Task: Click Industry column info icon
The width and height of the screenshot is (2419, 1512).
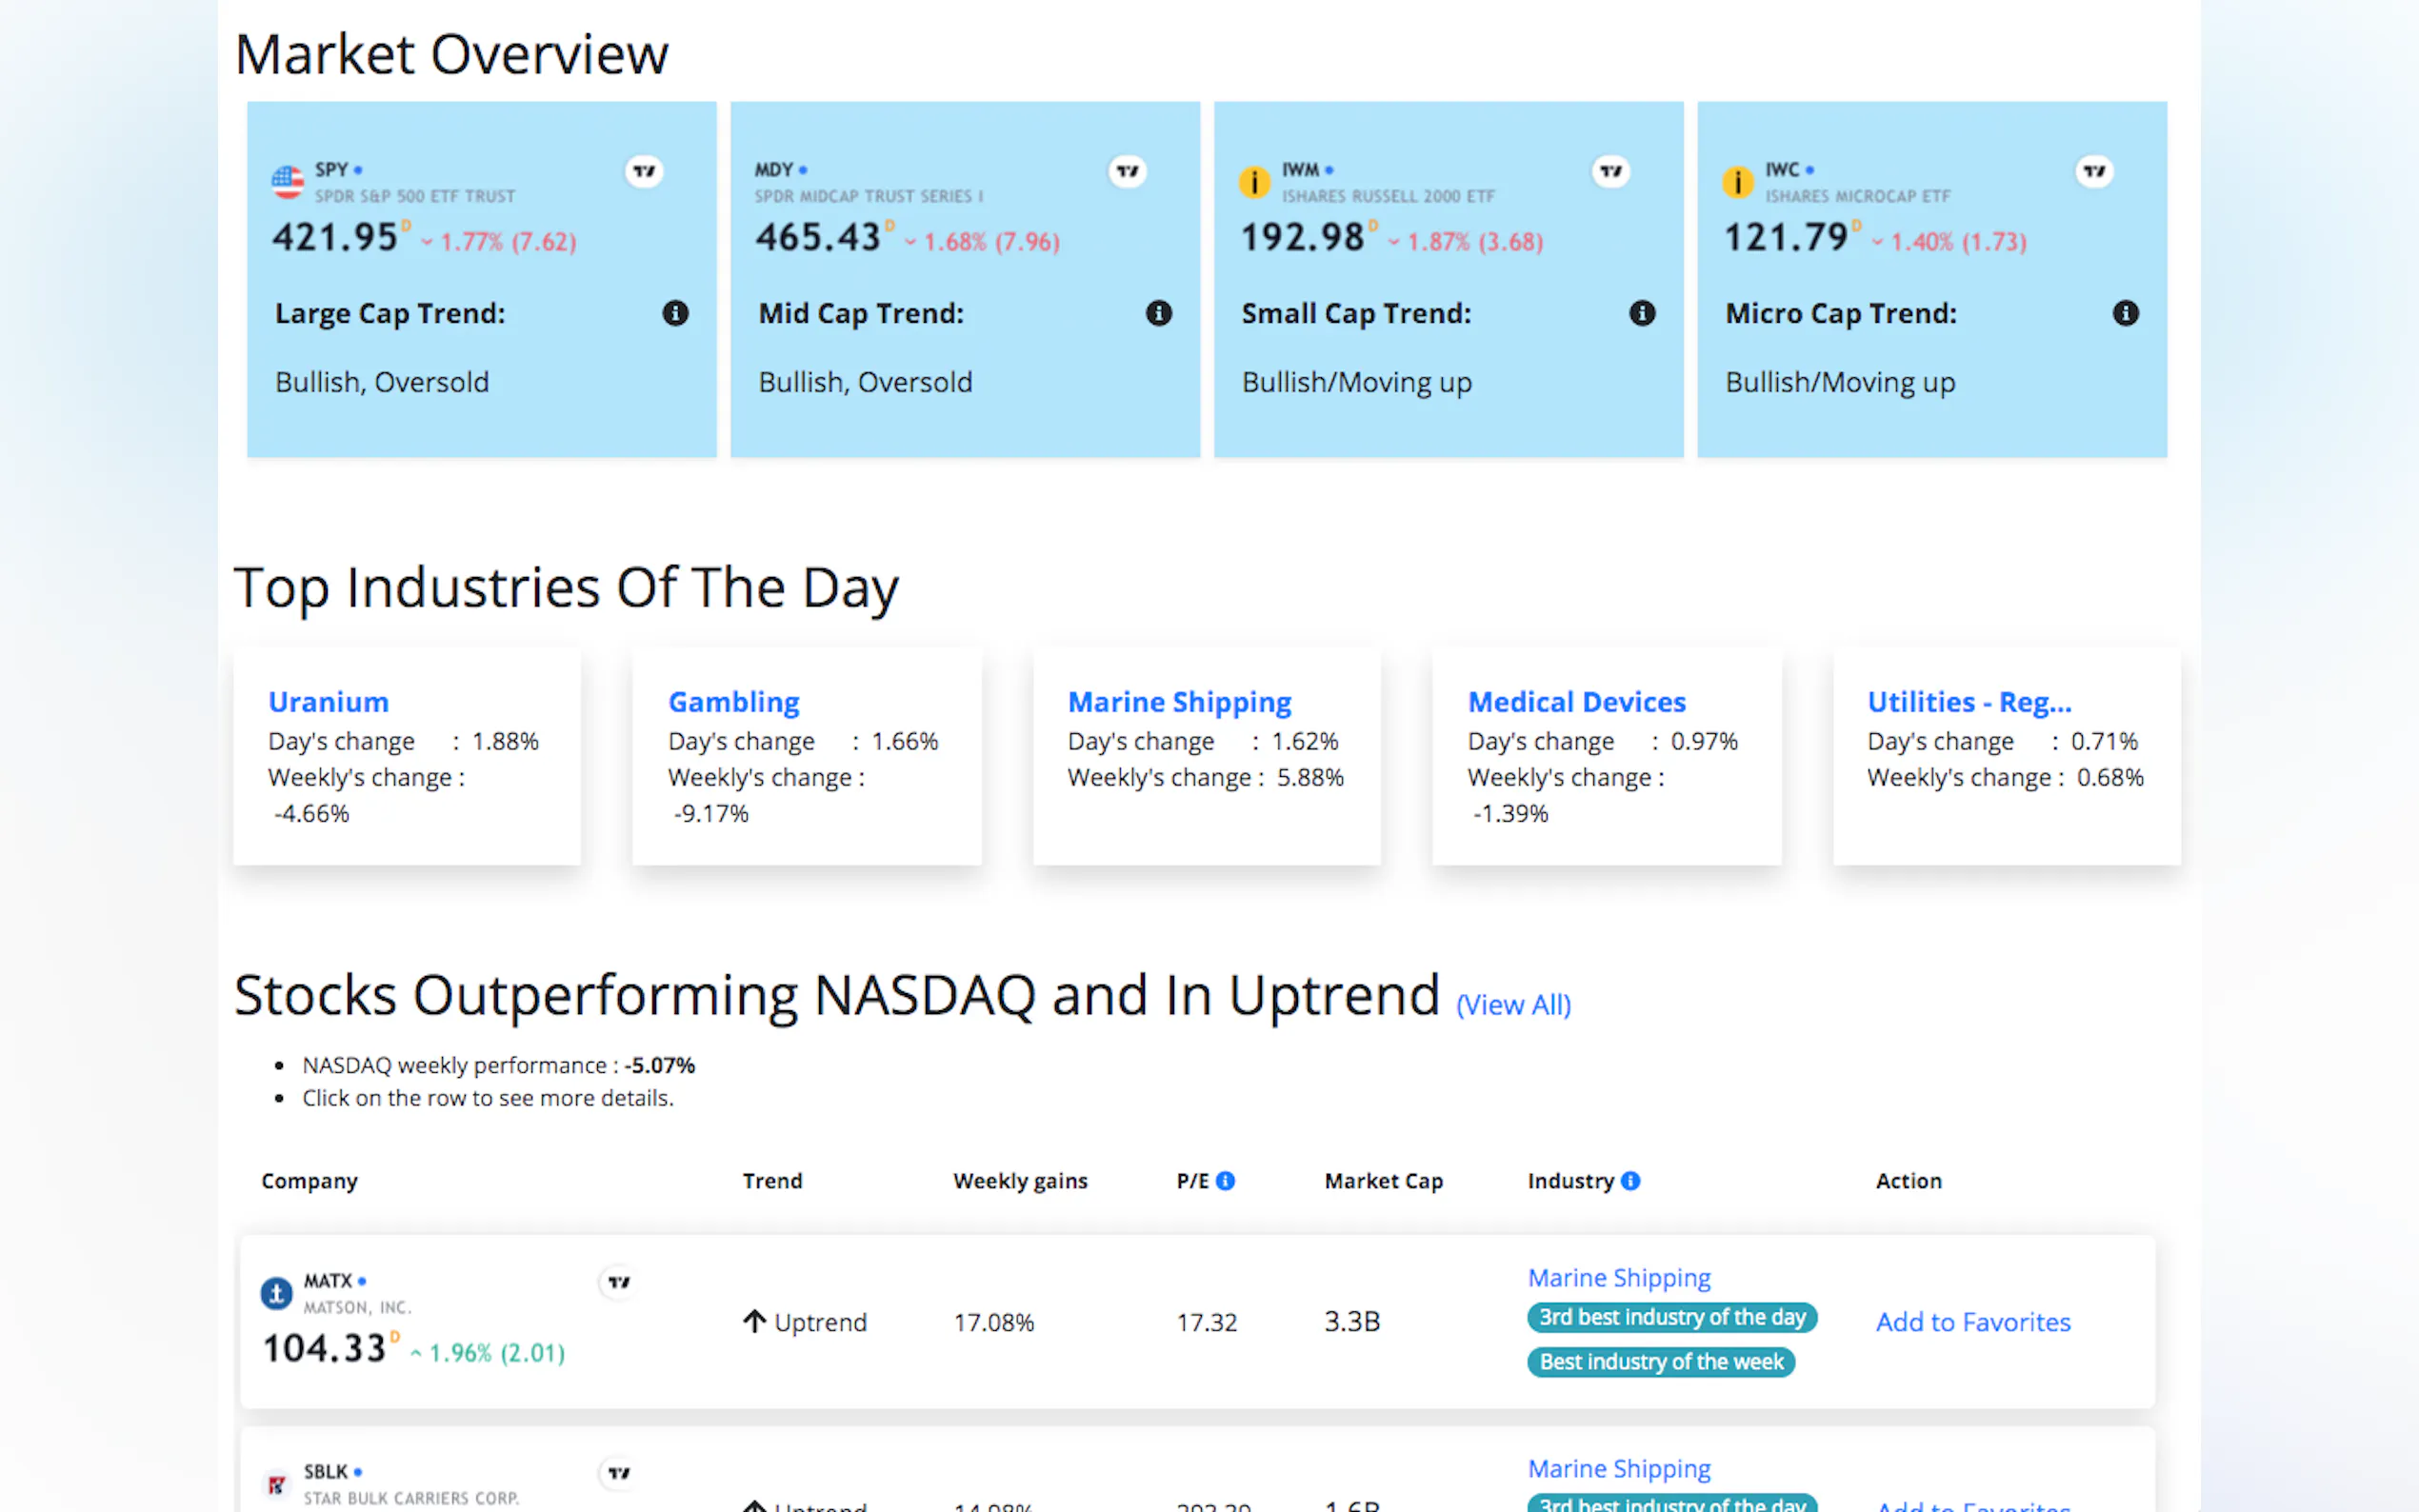Action: [1630, 1181]
